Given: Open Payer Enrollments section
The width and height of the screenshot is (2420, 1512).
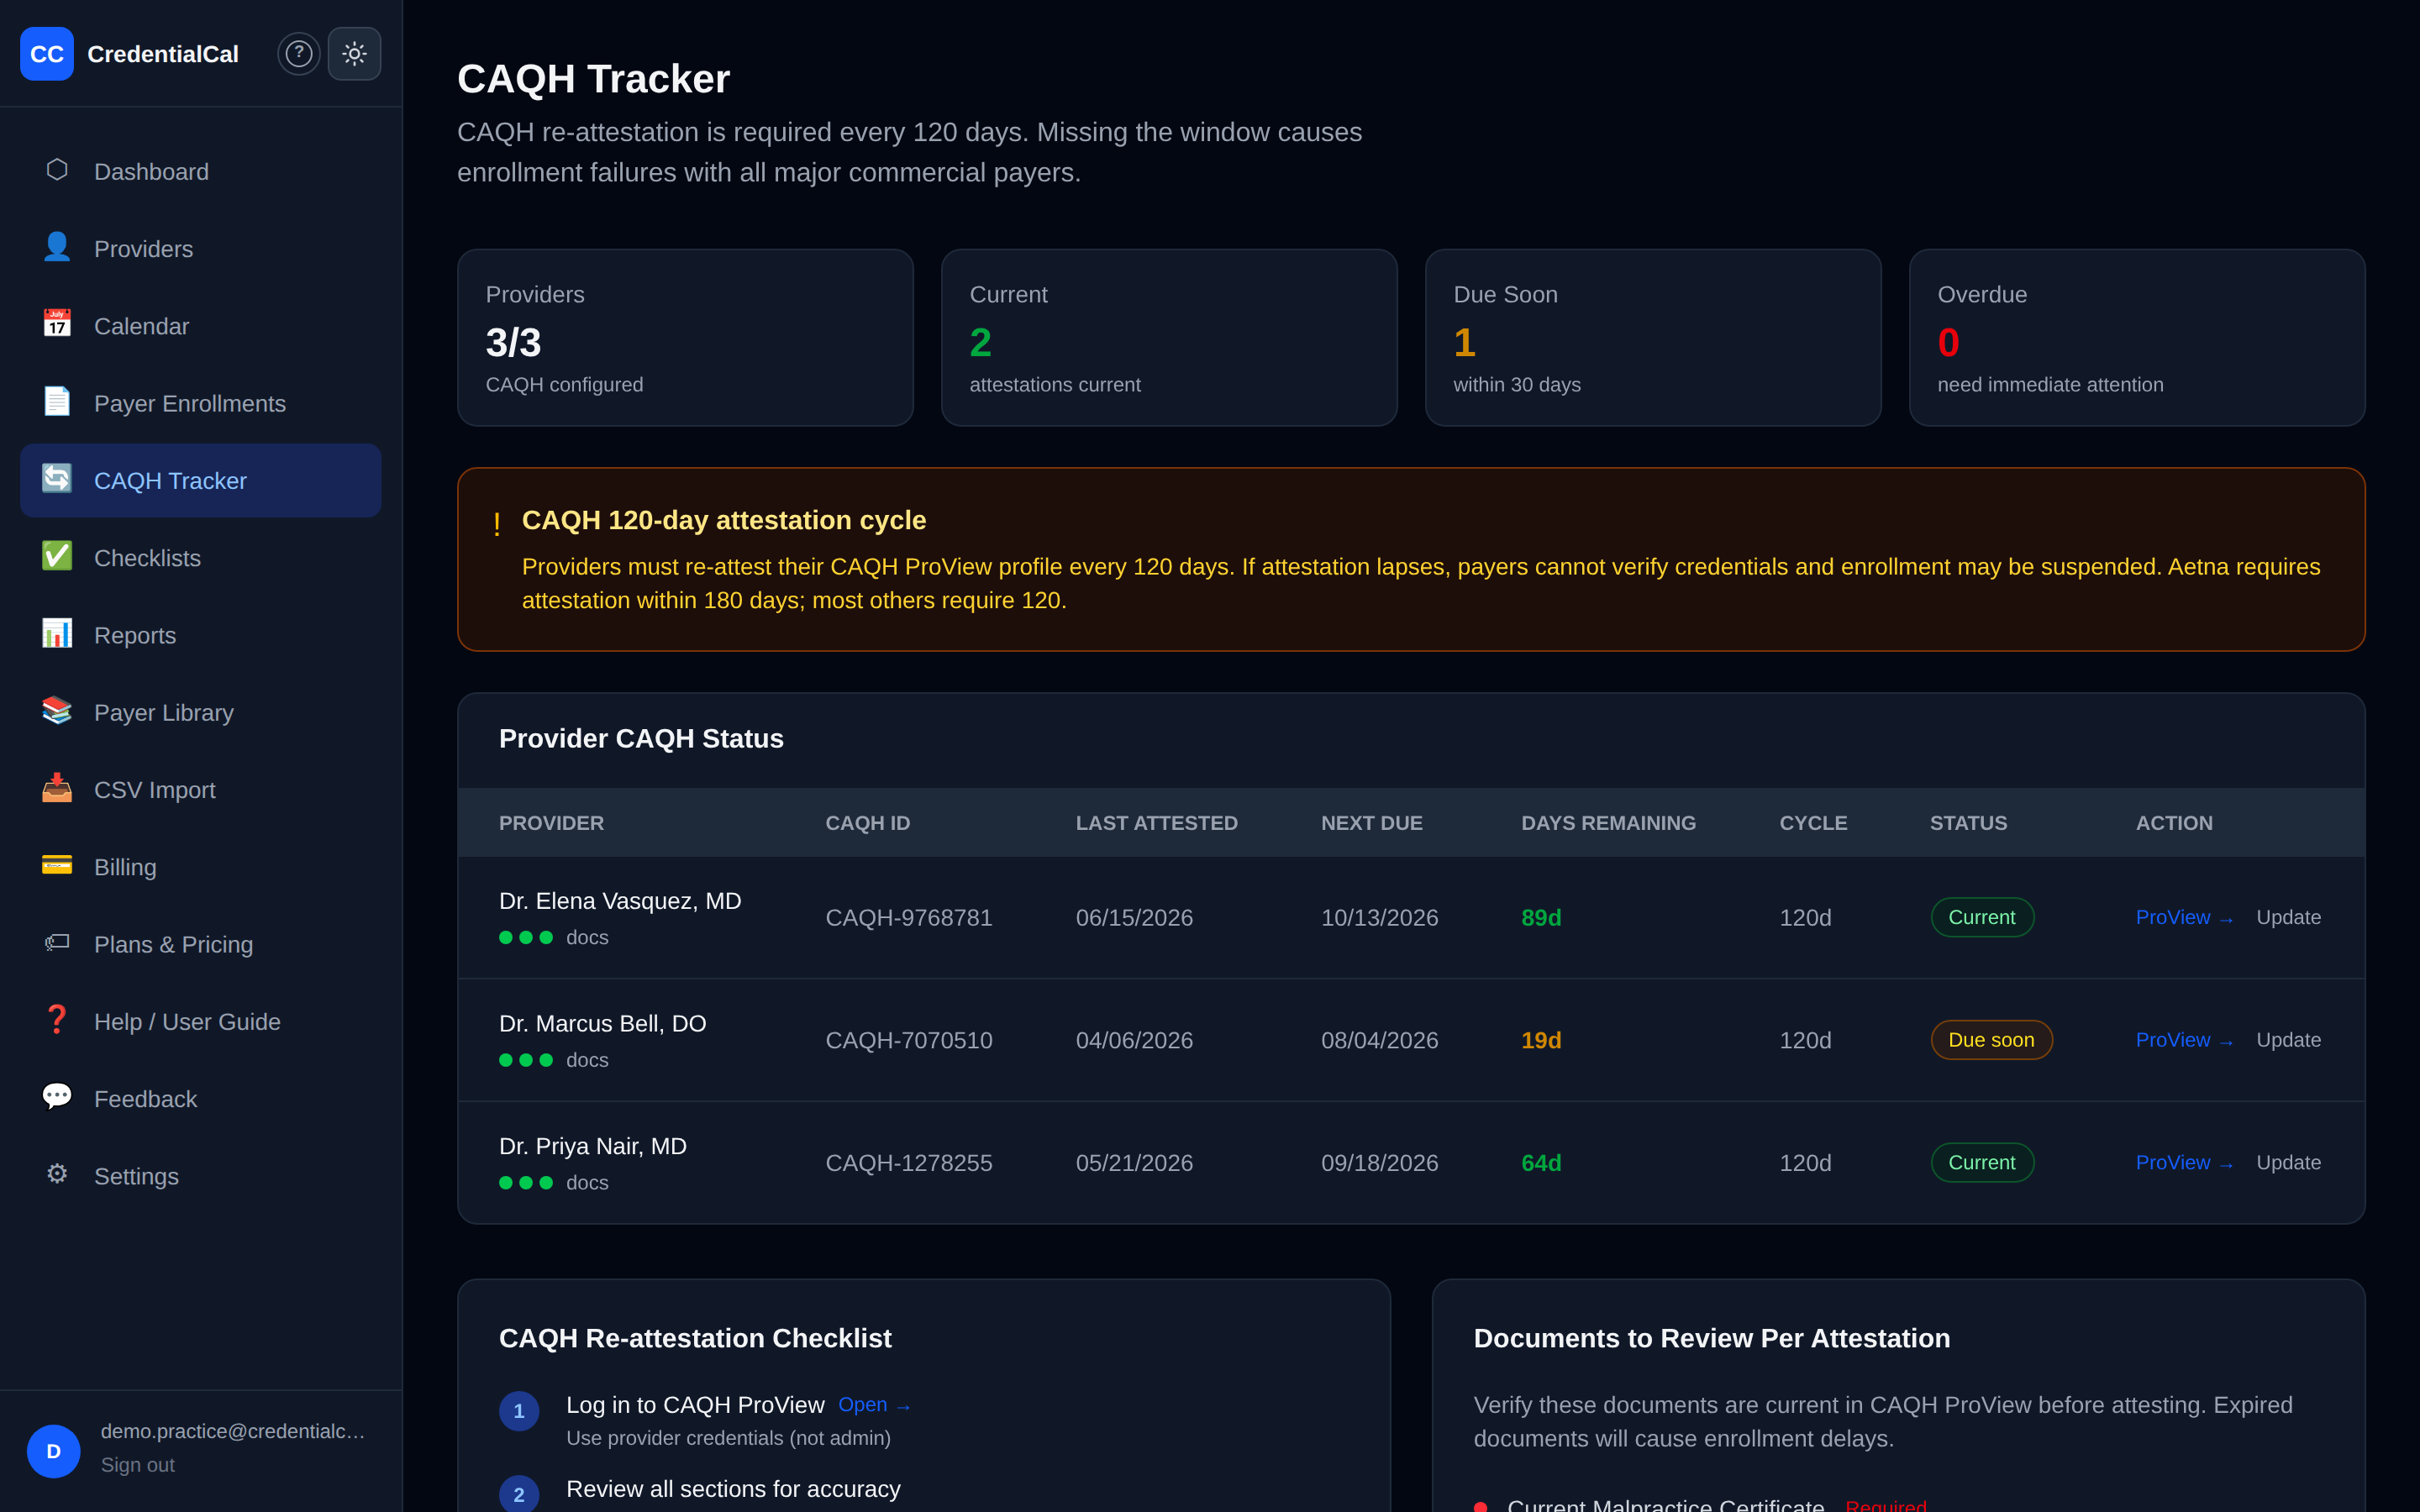Looking at the screenshot, I should click(x=201, y=403).
